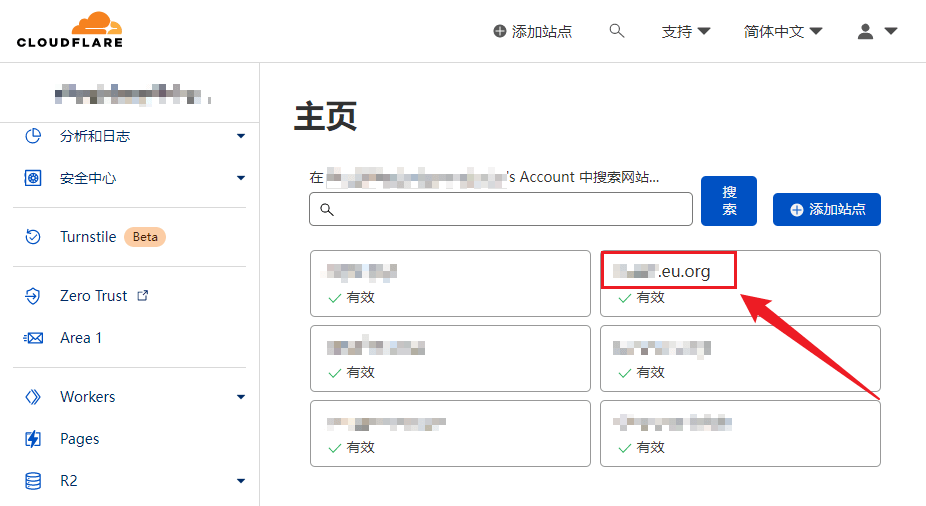Open the 简体中文 language dropdown
Screen dimensions: 926x506
click(783, 31)
